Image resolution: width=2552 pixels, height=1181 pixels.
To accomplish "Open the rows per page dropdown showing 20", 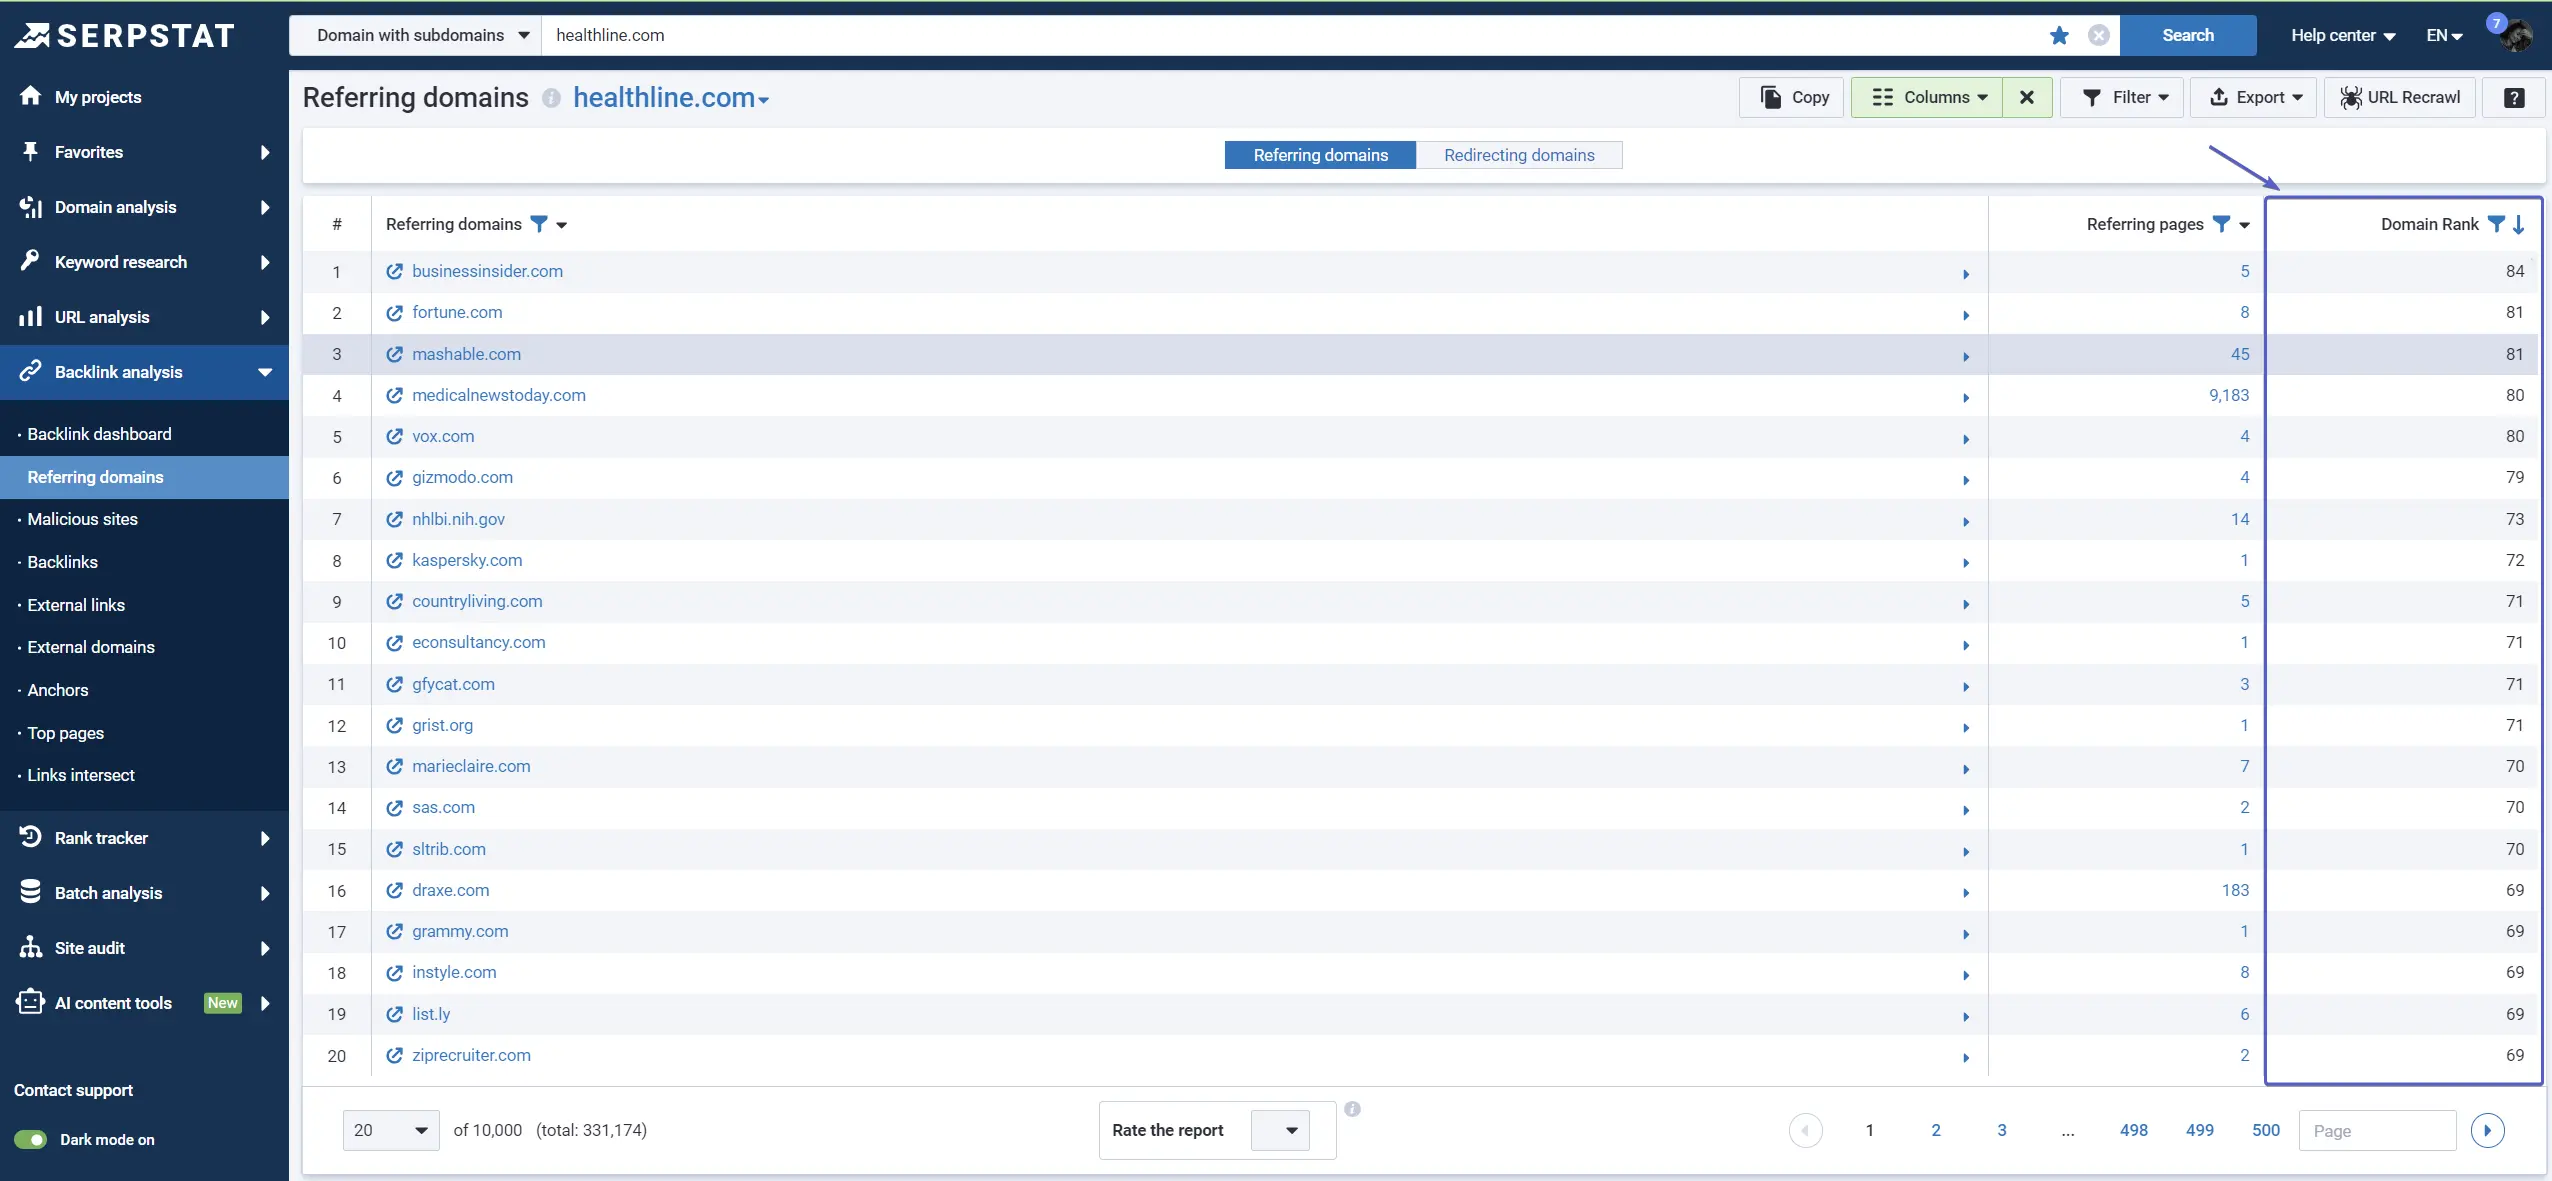I will click(x=391, y=1131).
